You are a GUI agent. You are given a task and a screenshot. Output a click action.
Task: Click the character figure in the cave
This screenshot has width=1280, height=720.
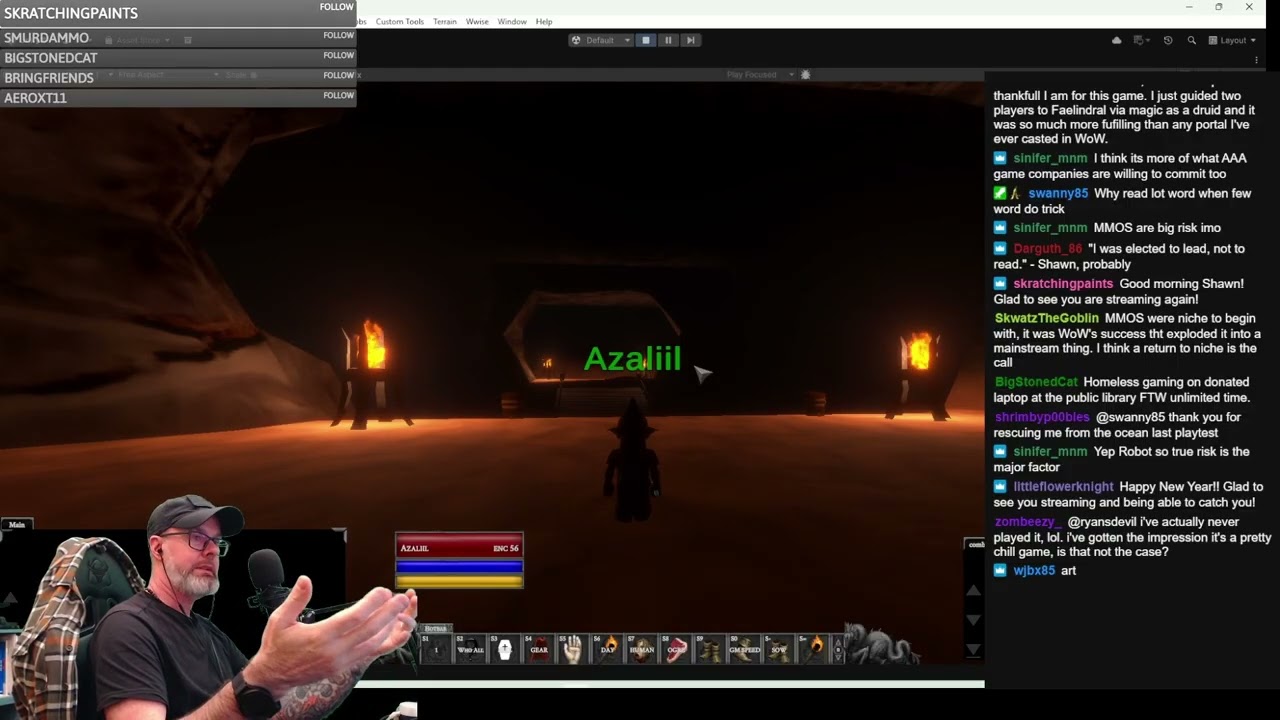(632, 462)
